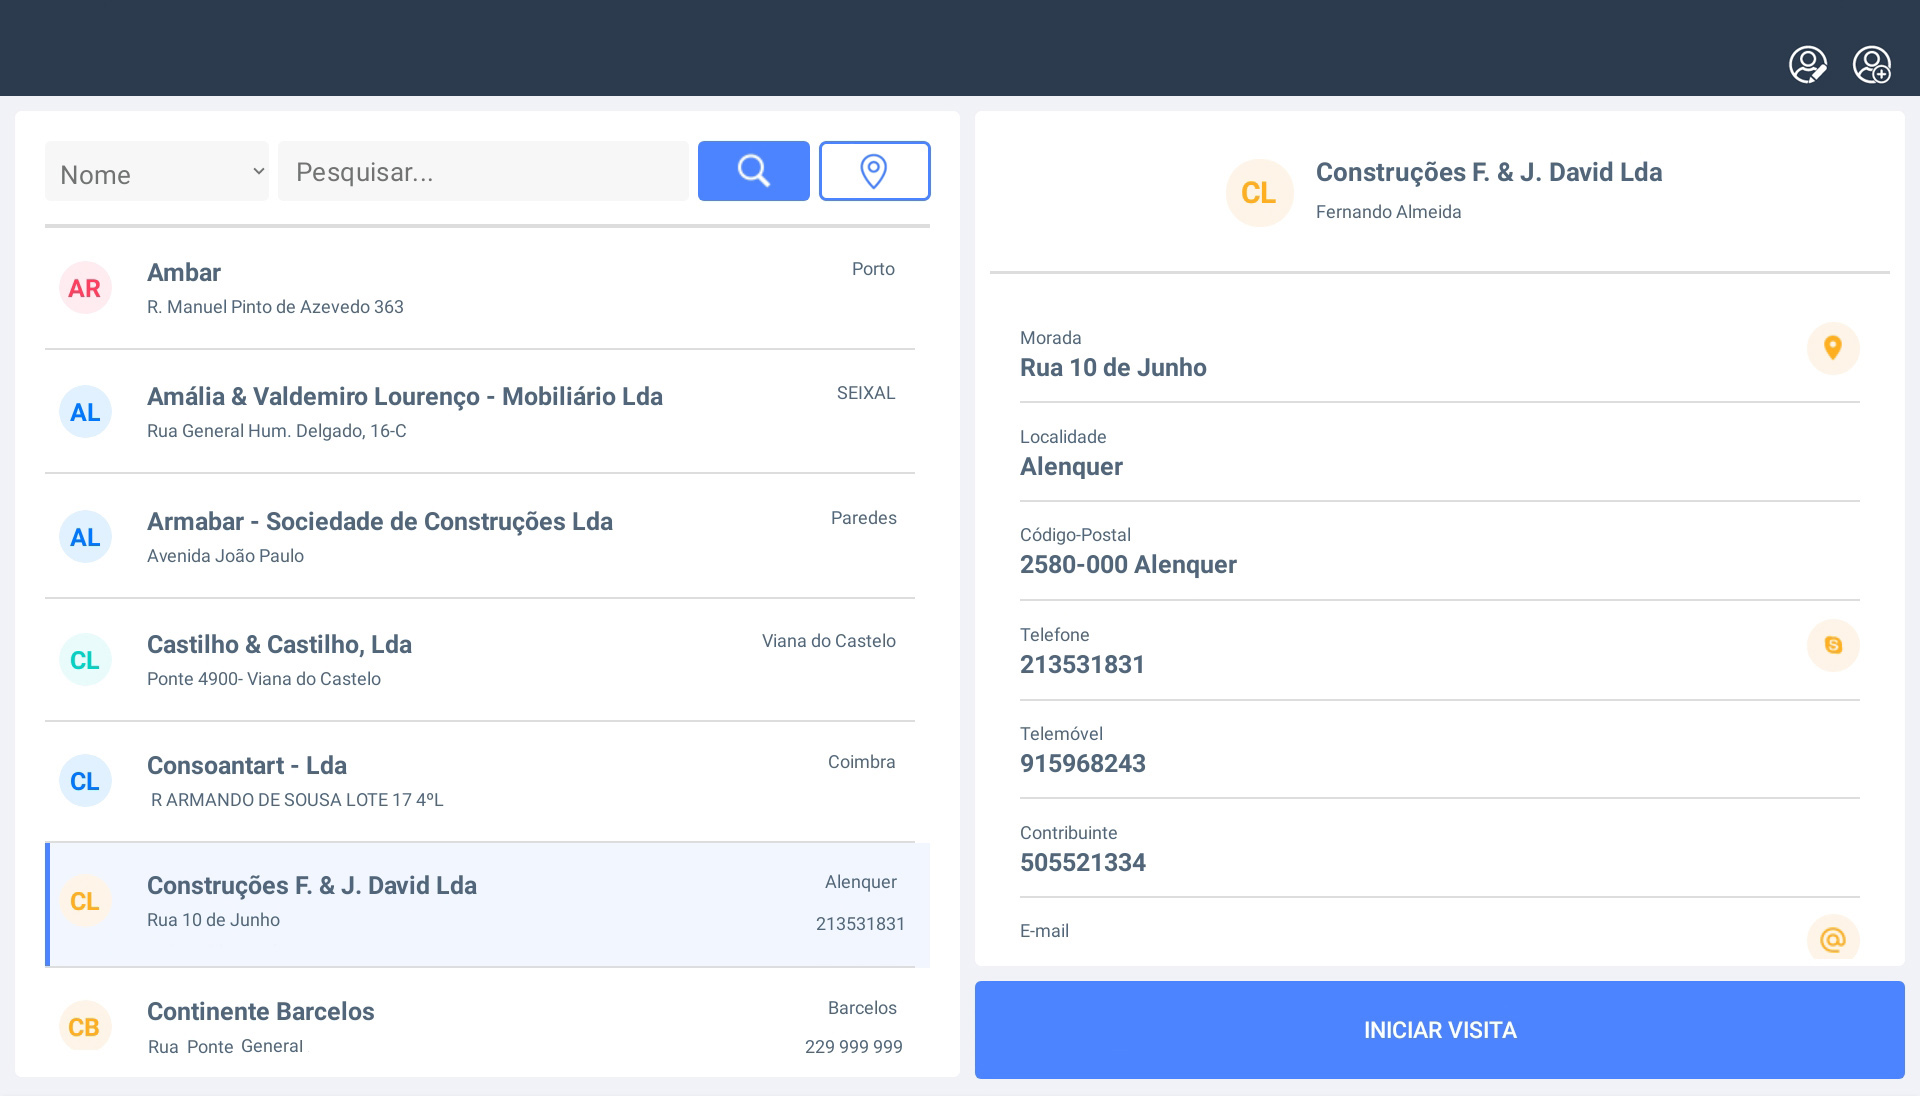The image size is (1920, 1096).
Task: Click the add new client icon
Action: [1871, 65]
